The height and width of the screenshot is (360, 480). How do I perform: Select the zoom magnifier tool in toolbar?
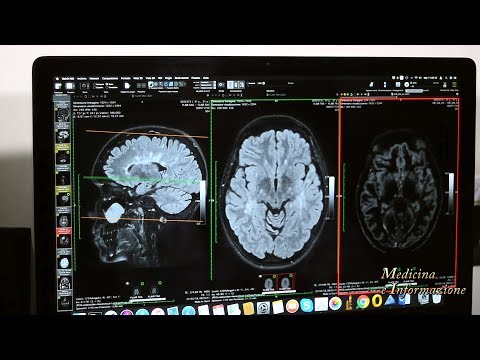pos(161,84)
